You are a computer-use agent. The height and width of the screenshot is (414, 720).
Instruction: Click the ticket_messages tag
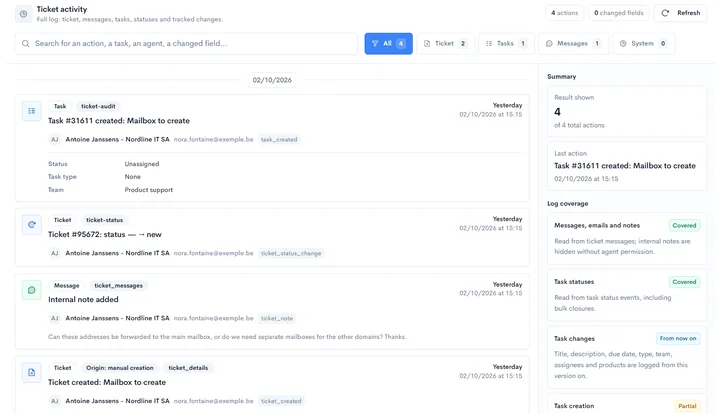click(x=118, y=285)
